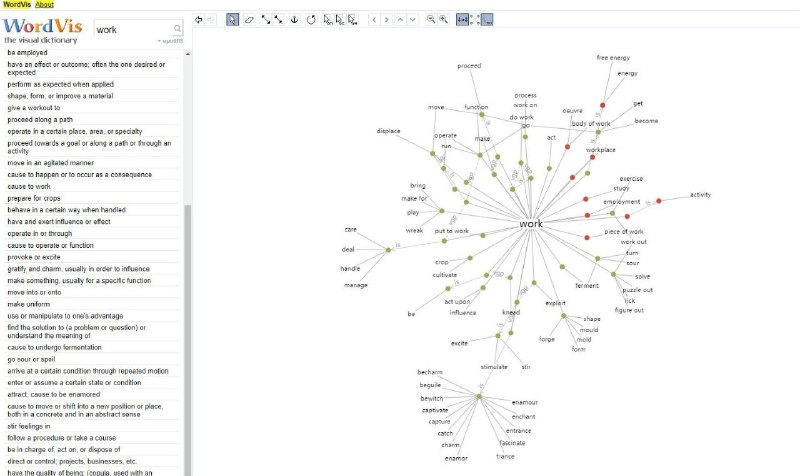Toggle the rightmost highlighted view button
This screenshot has width=800, height=476.
pos(487,18)
